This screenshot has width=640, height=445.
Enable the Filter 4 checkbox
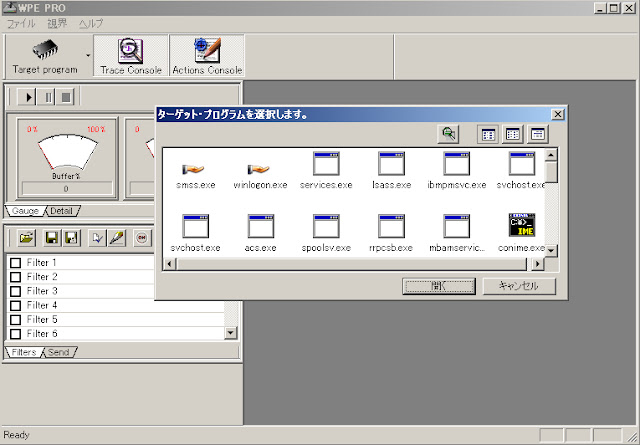coord(16,305)
